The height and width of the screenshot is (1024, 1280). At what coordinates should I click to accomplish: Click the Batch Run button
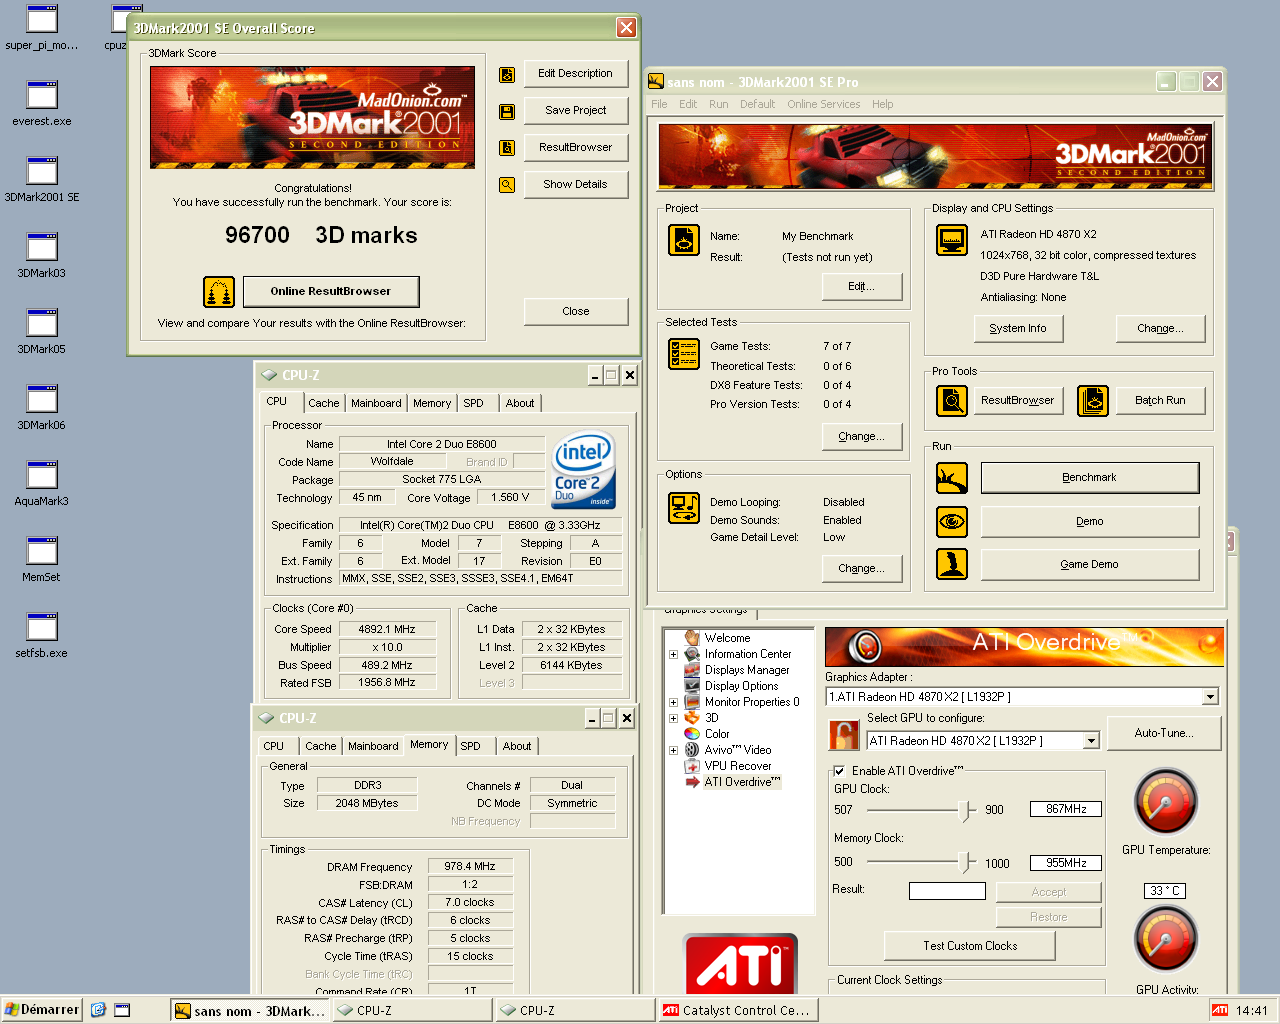pyautogui.click(x=1160, y=400)
